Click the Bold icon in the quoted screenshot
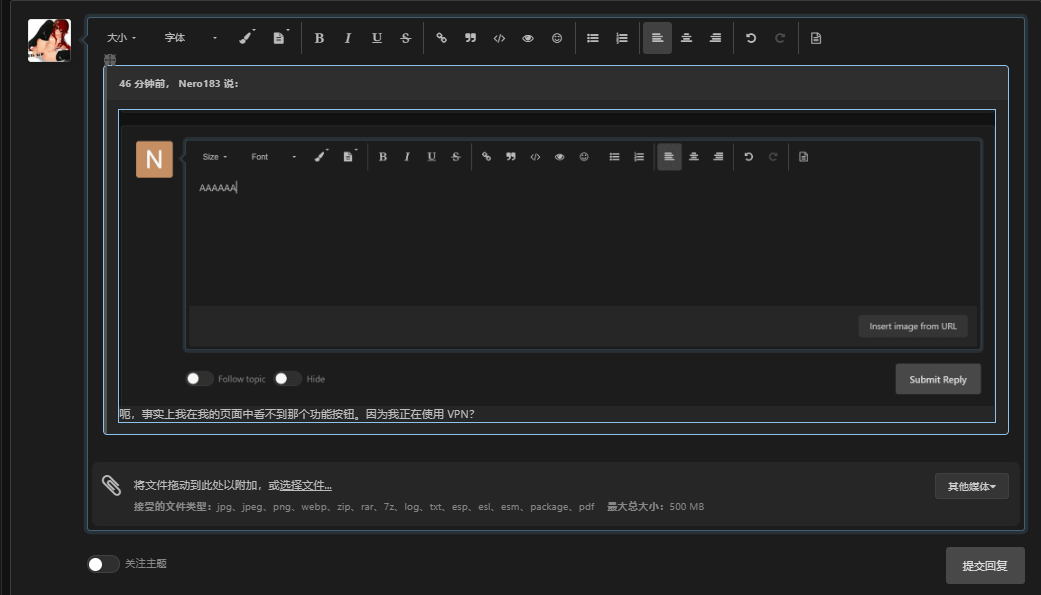Screen dimensions: 1041x595 click(x=382, y=157)
